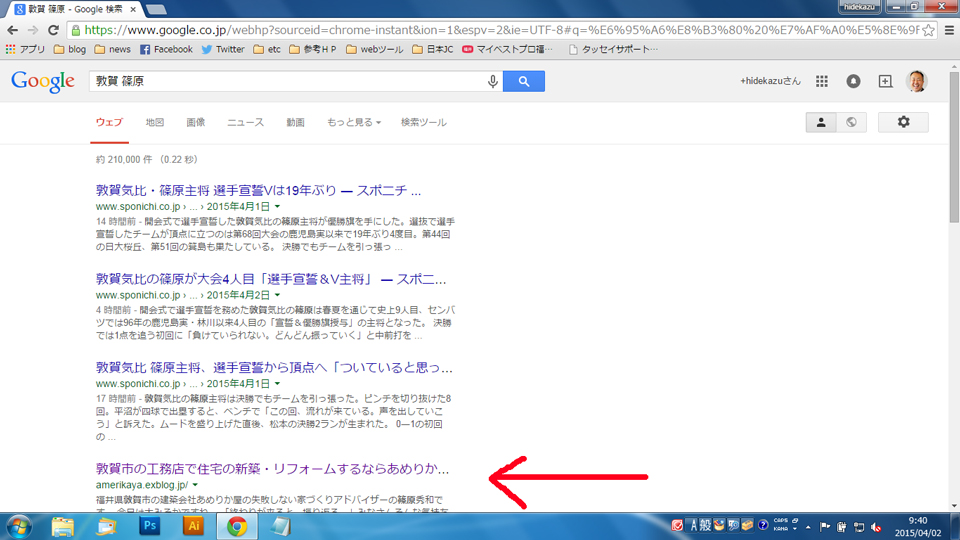
Task: Switch to the 地図 tab
Action: [155, 122]
